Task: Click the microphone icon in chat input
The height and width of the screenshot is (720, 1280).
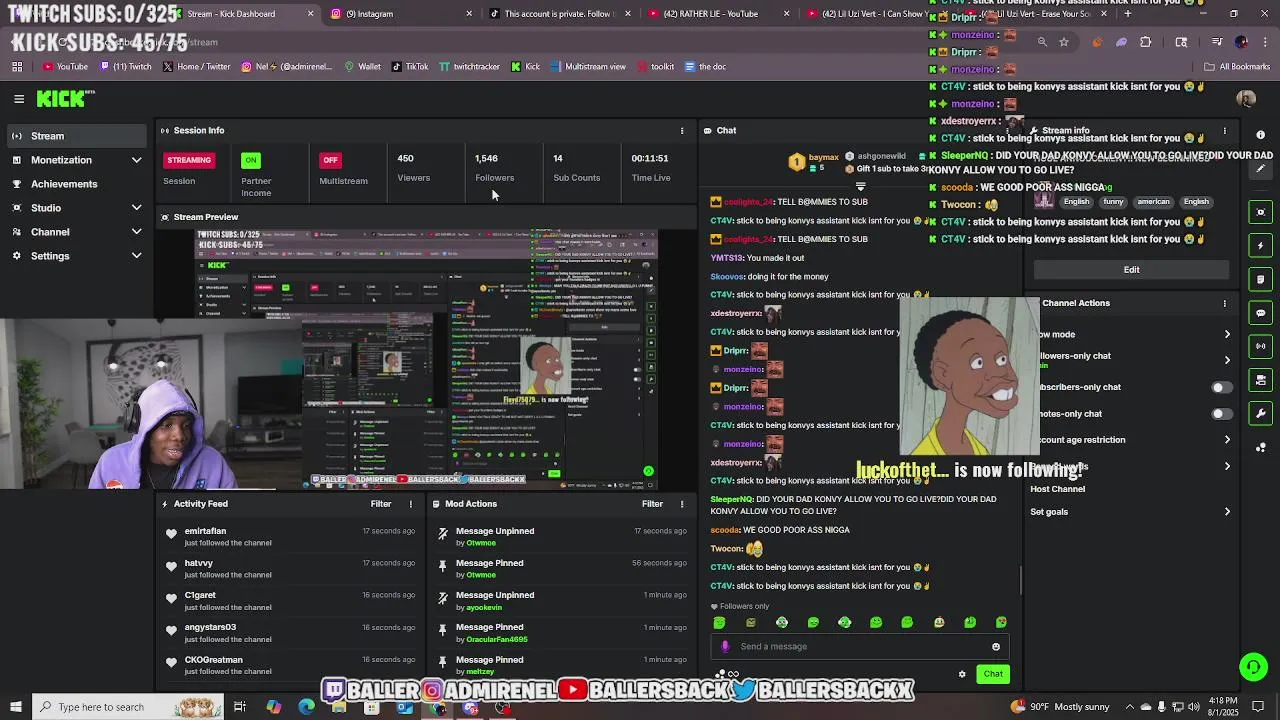Action: tap(725, 647)
